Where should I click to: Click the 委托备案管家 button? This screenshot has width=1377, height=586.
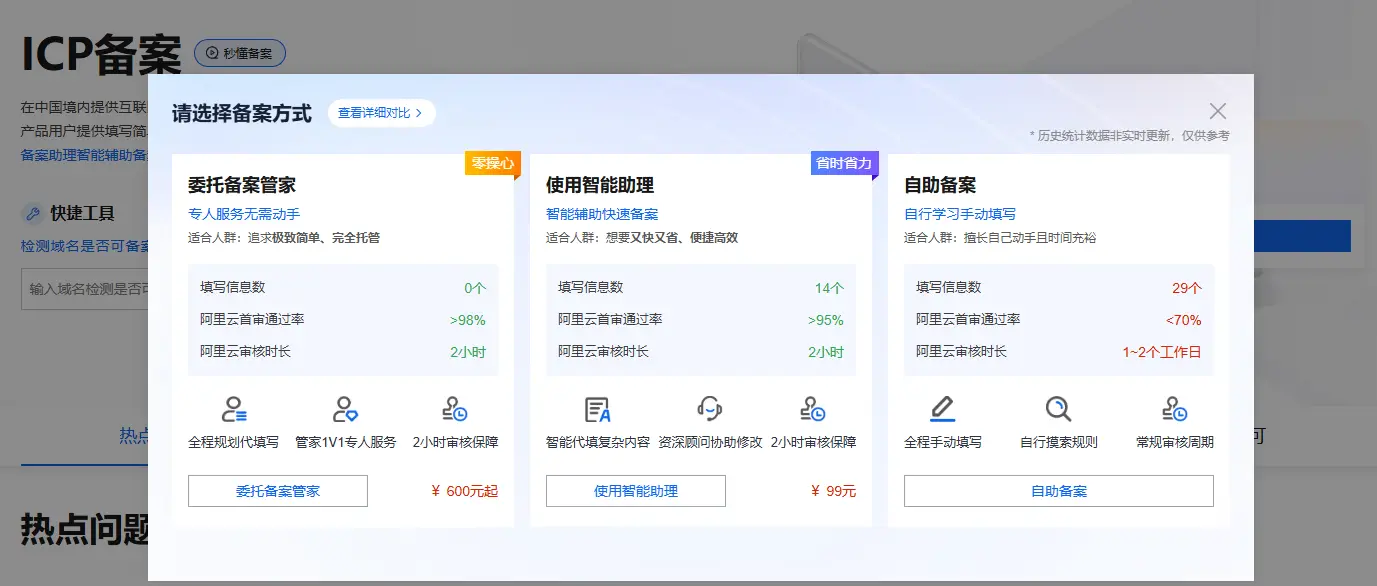pos(278,491)
